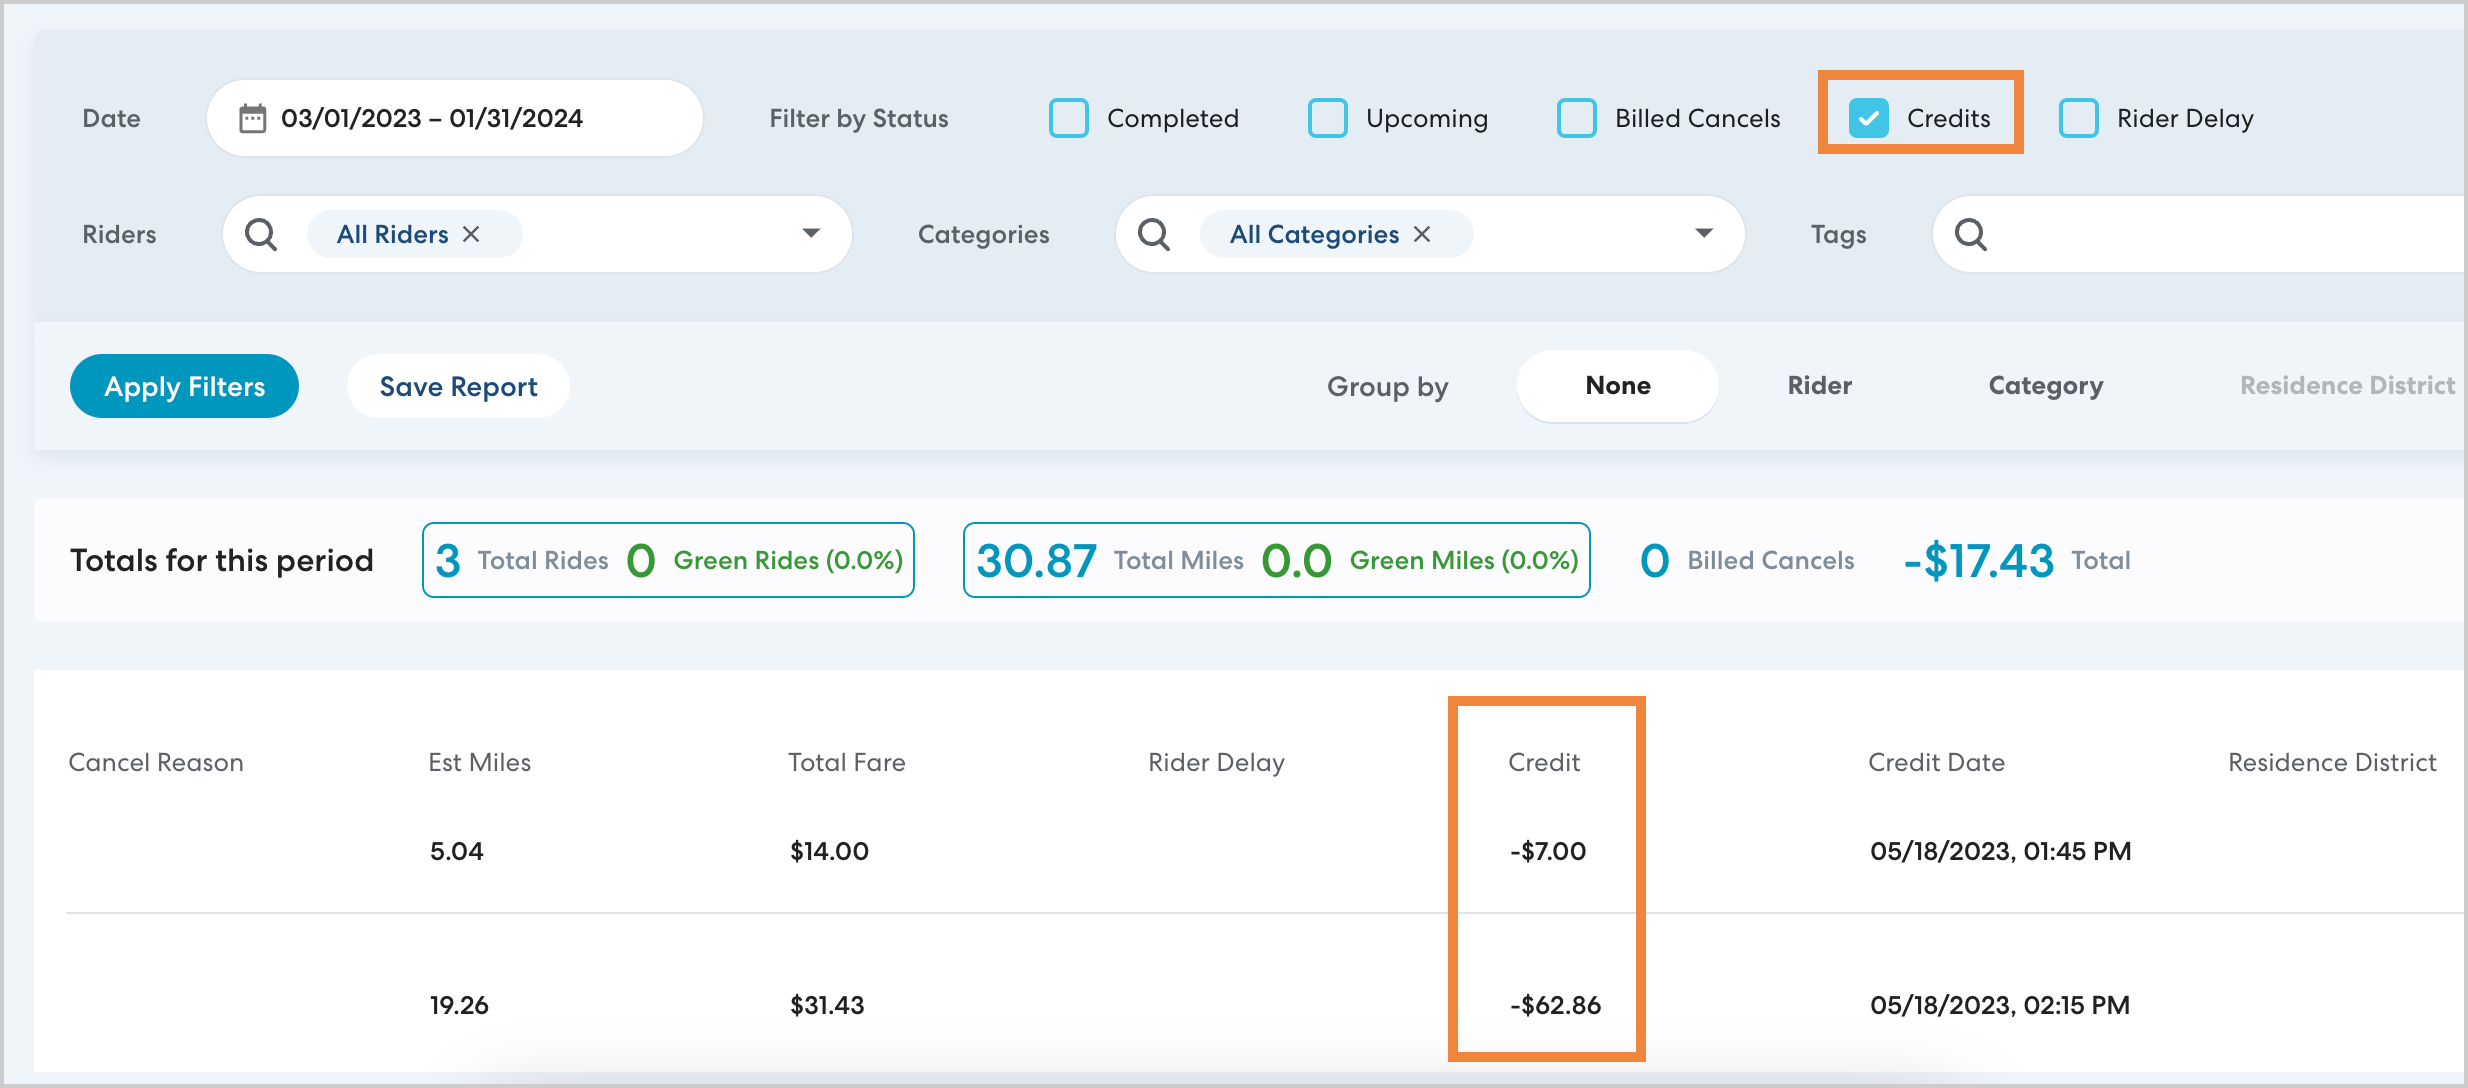Remove the All Riders chip

[472, 234]
